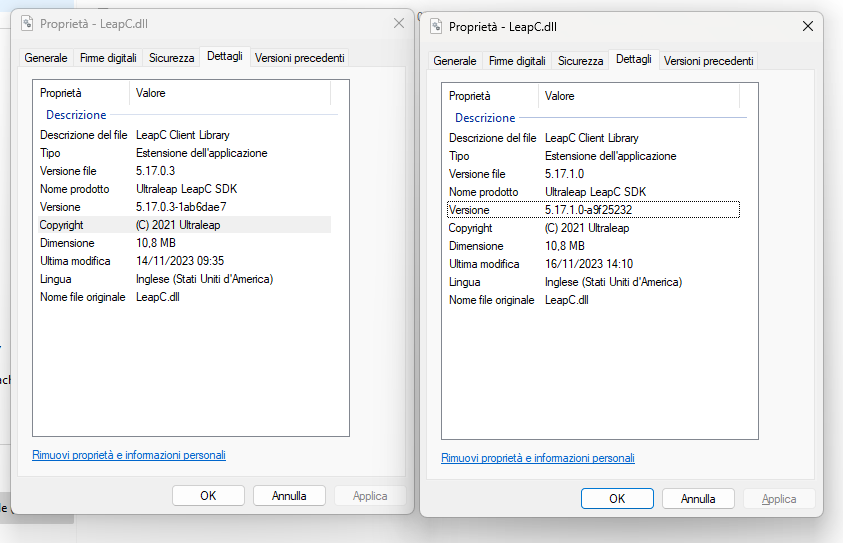Open Firme digitali tab in right window
Viewport: 843px width, 543px height.
(517, 61)
